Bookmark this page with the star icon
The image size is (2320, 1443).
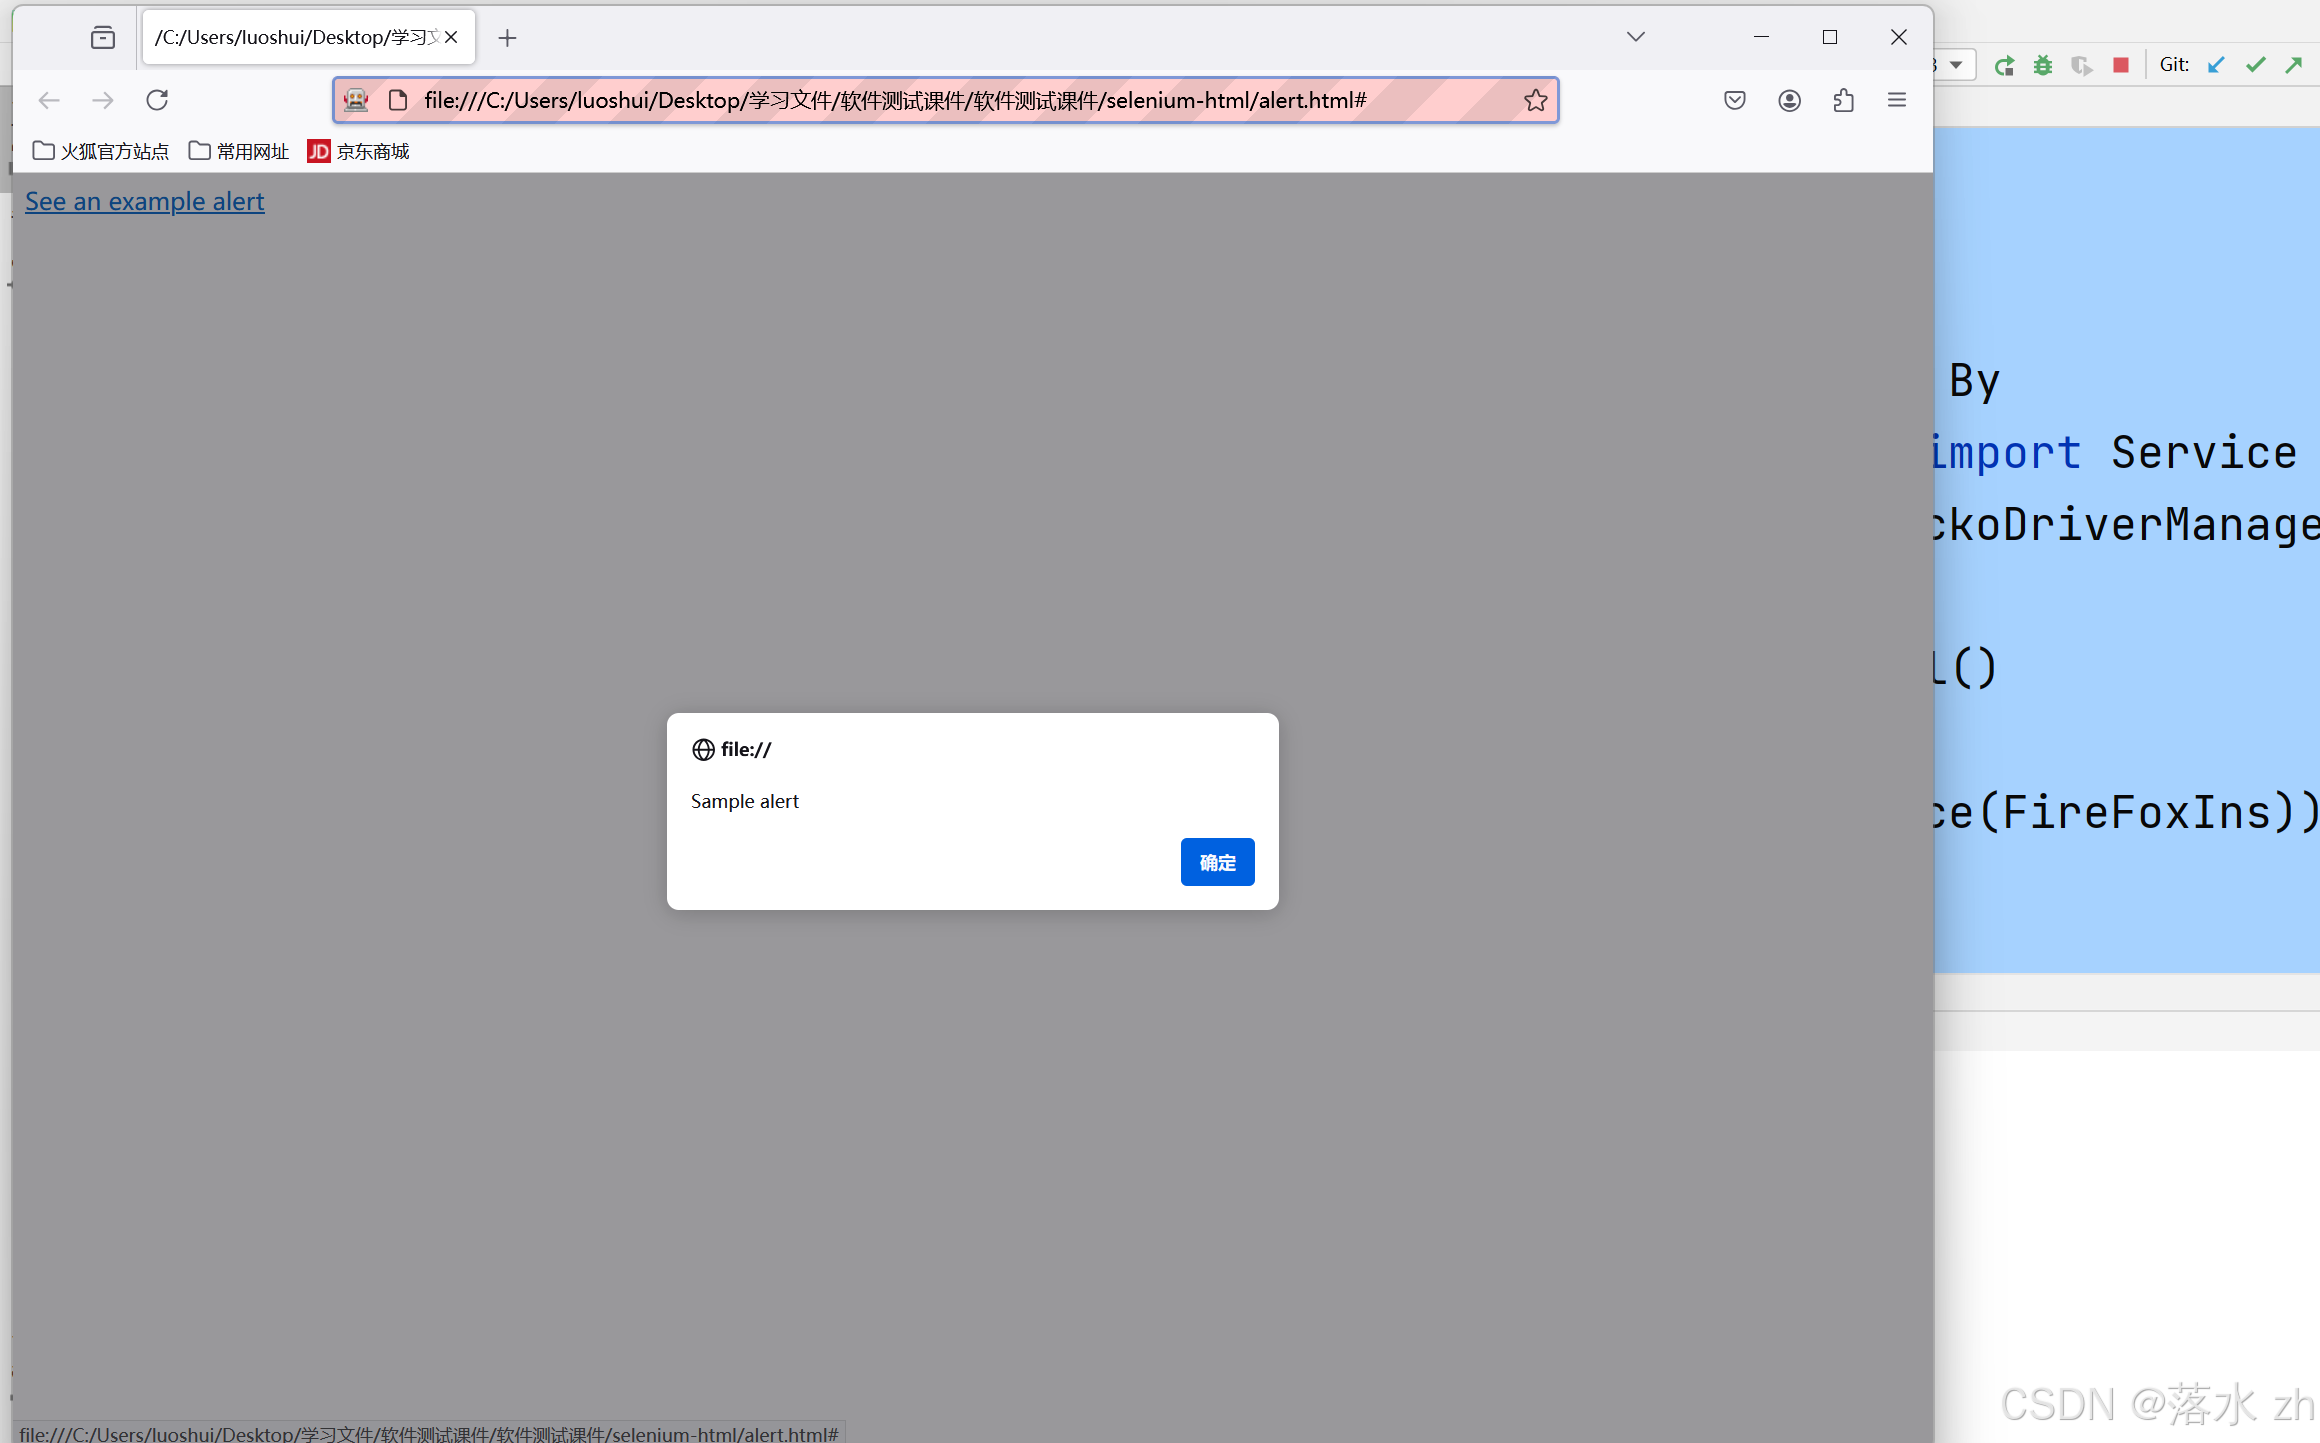1536,100
